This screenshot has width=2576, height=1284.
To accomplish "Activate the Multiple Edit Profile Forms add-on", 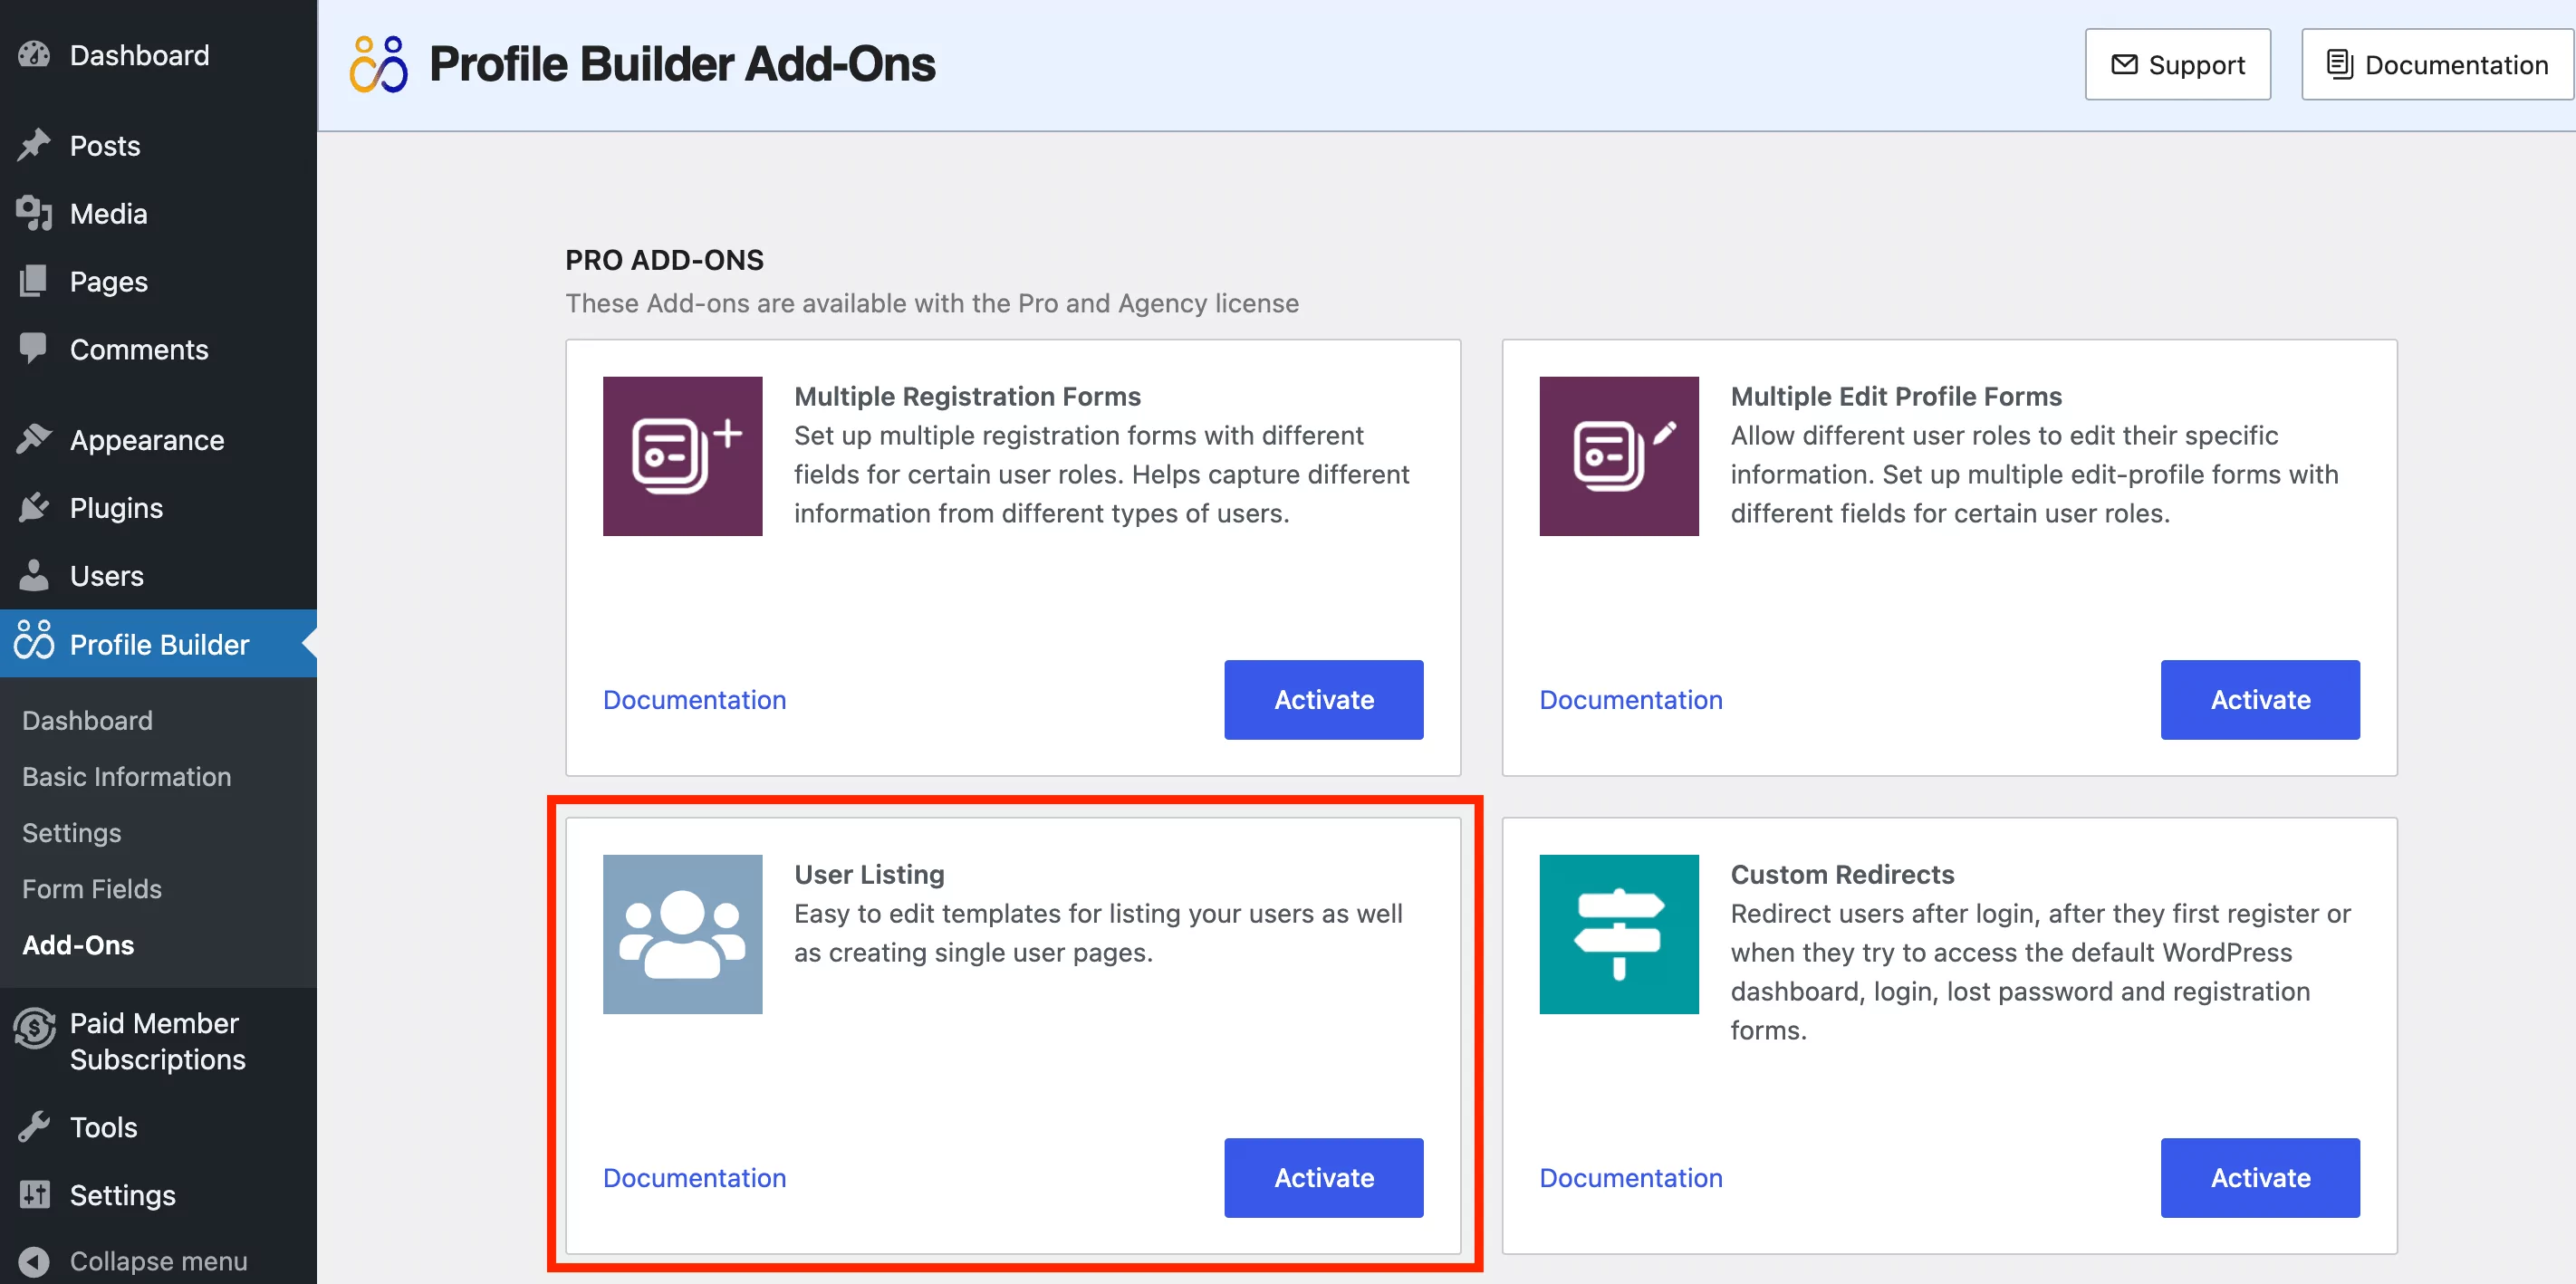I will coord(2260,699).
